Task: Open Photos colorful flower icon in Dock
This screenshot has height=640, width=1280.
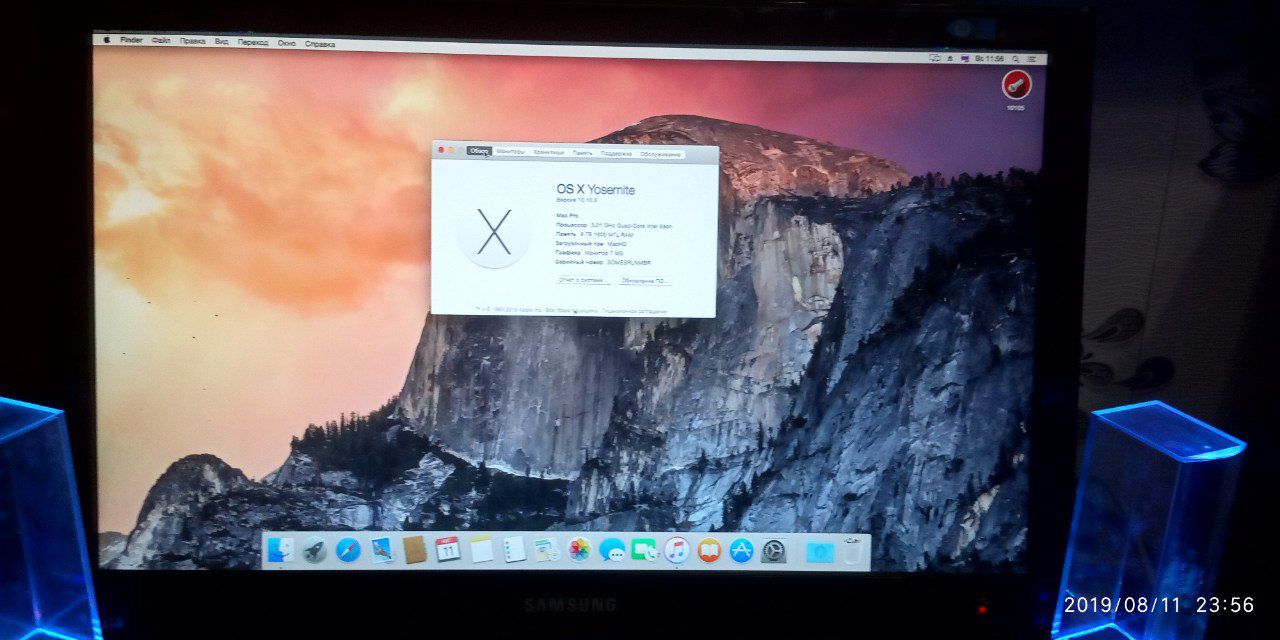Action: 579,549
